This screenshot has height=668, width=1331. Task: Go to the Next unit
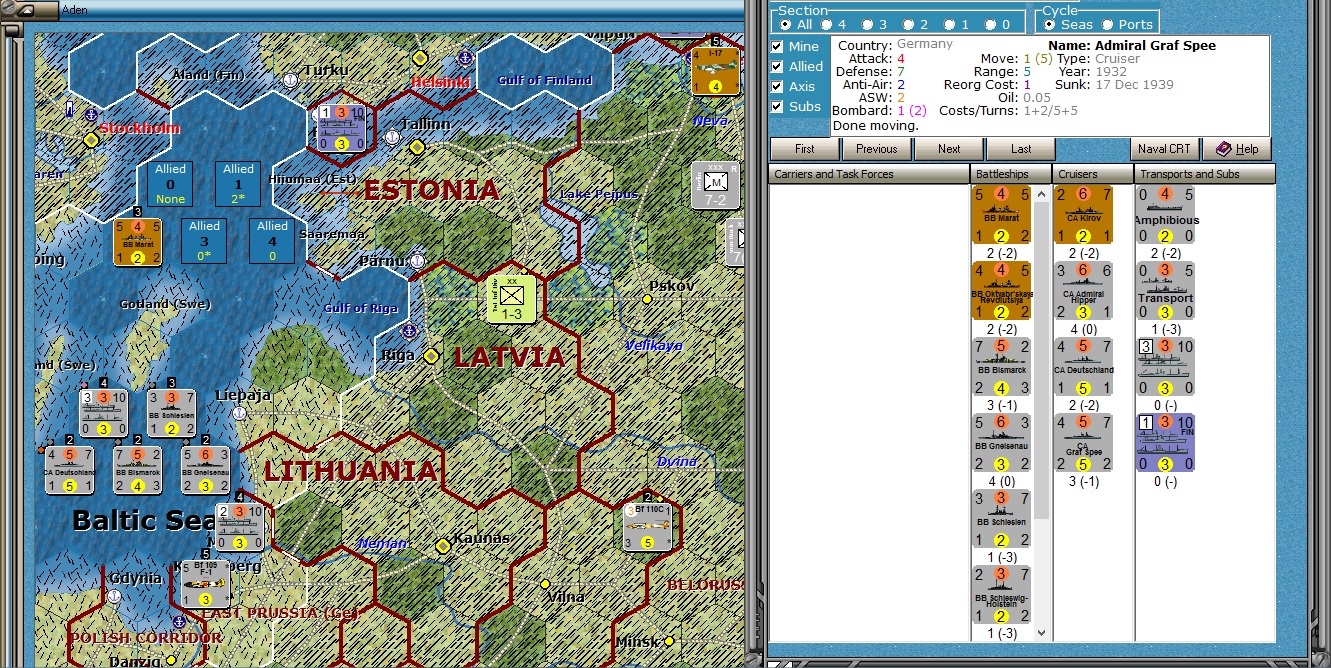tap(949, 149)
